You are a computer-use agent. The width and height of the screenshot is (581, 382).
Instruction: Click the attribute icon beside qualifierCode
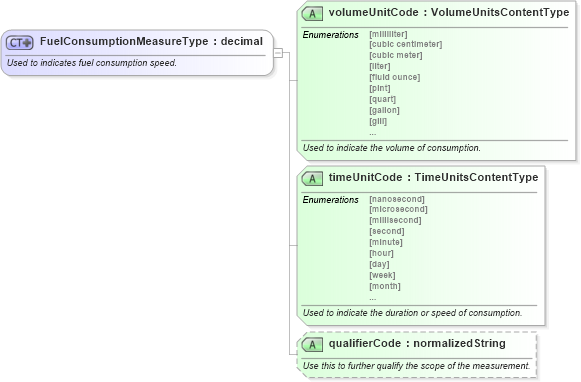tap(312, 345)
